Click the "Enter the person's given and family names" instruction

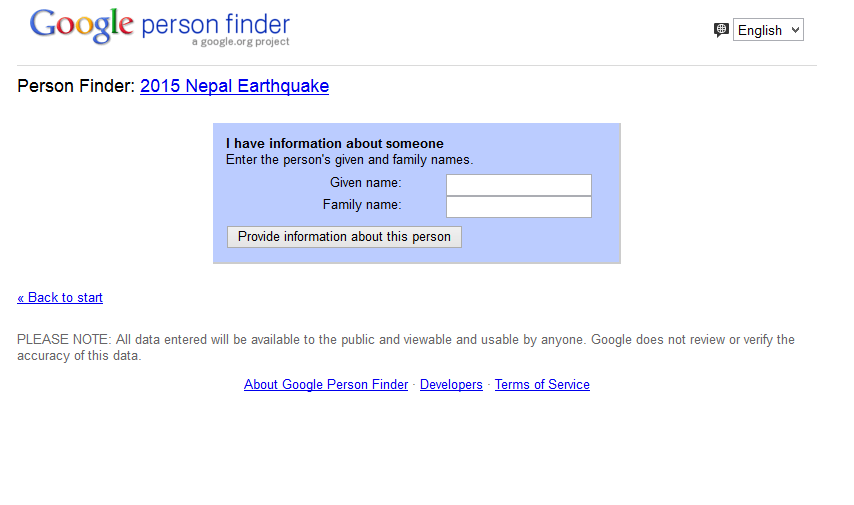[x=349, y=160]
